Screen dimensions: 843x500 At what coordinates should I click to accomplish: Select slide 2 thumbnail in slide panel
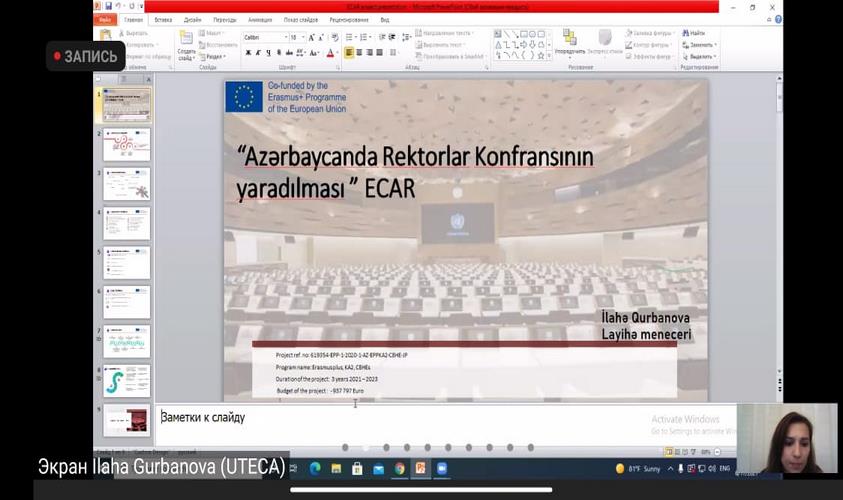click(127, 145)
